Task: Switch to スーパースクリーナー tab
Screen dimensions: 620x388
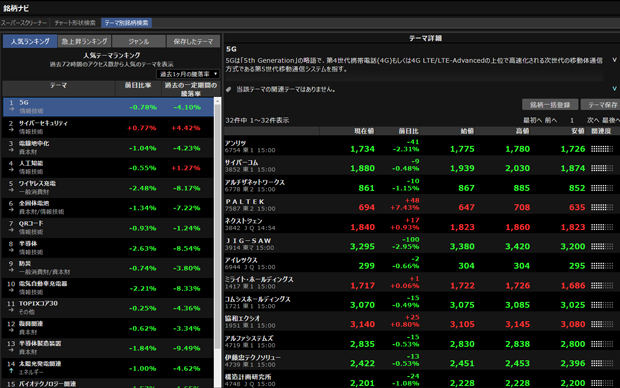Action: coord(24,23)
